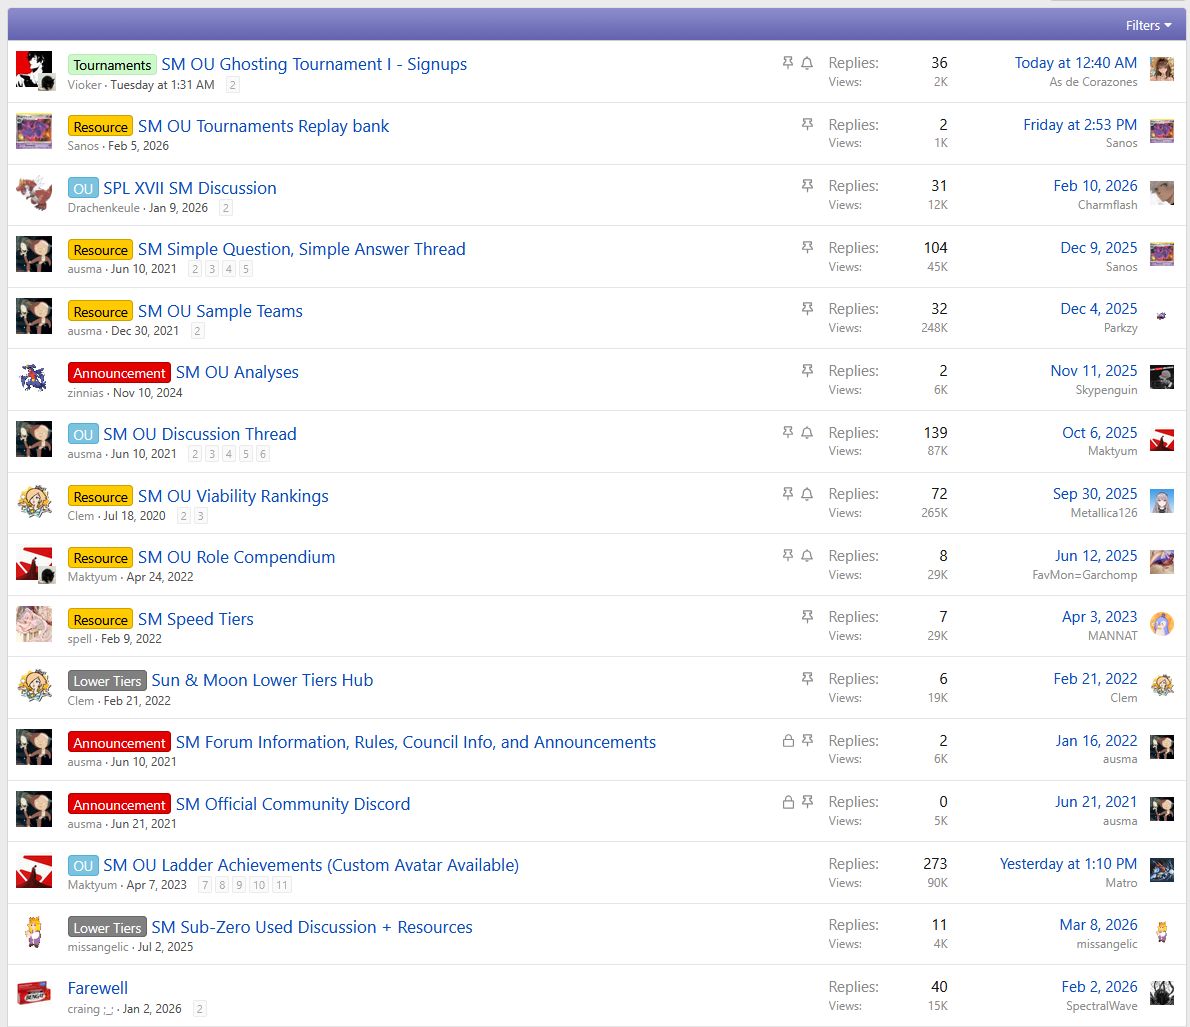The width and height of the screenshot is (1190, 1027).
Task: Click pin icon on Sun & Moon Lower Tiers Hub
Action: 807,679
